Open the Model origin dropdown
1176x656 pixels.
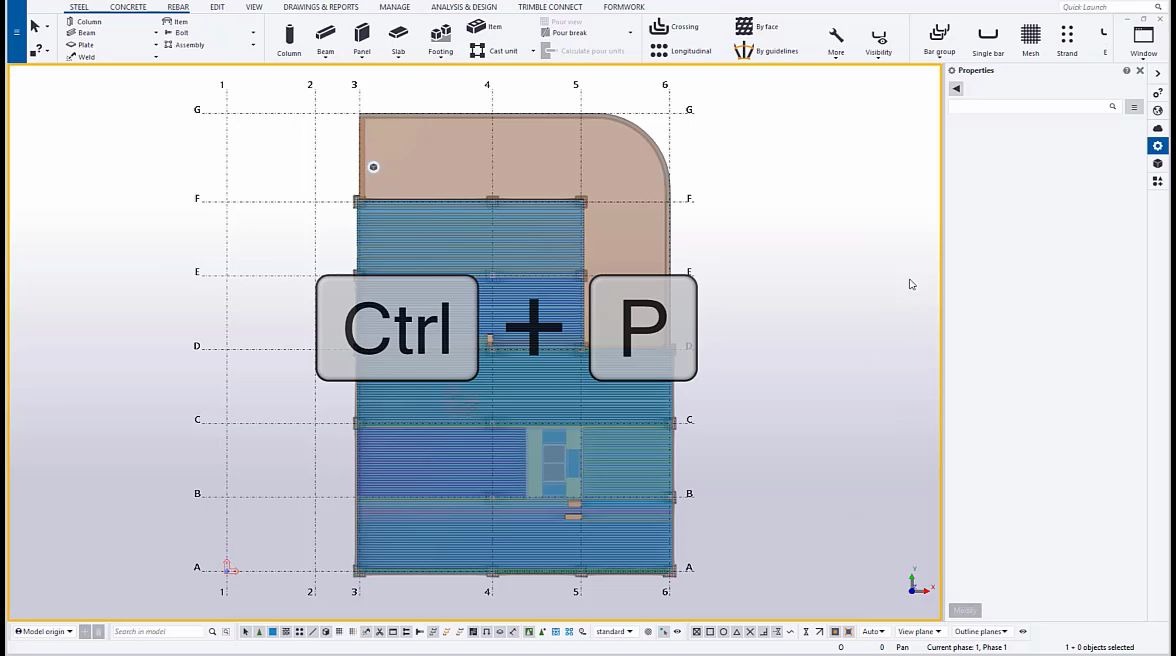coord(44,631)
